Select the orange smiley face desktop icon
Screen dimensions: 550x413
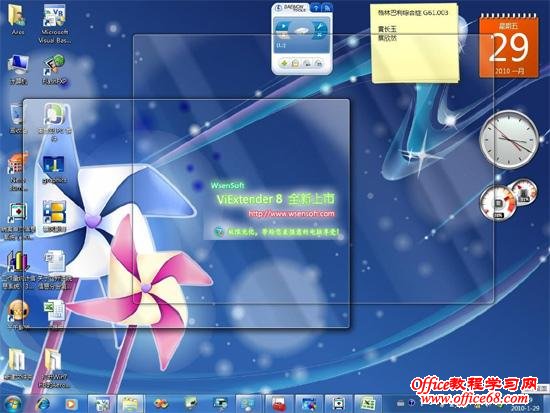click(18, 311)
